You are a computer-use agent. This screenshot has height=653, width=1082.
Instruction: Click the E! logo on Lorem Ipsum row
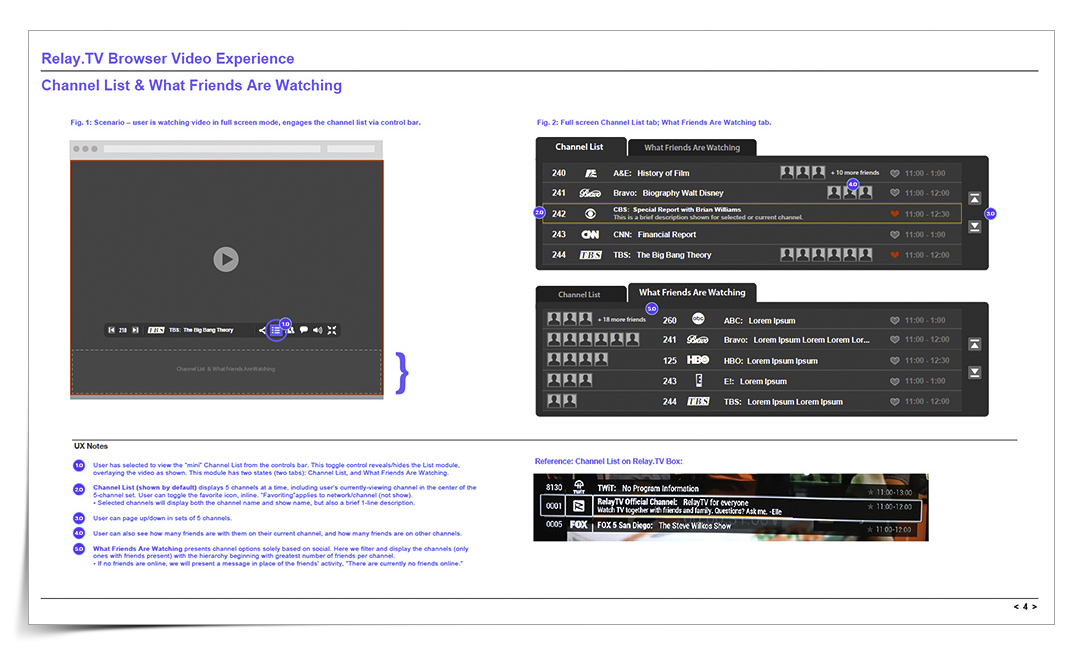point(698,380)
